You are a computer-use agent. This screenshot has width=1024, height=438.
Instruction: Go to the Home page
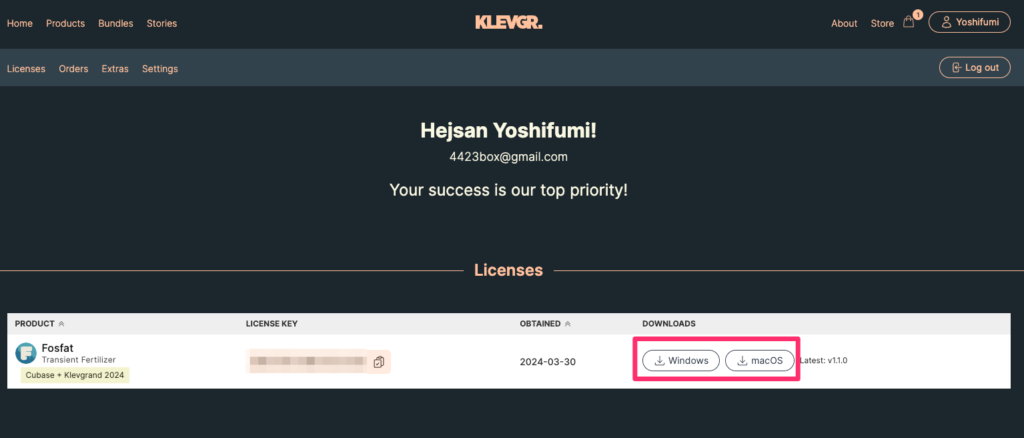click(20, 23)
